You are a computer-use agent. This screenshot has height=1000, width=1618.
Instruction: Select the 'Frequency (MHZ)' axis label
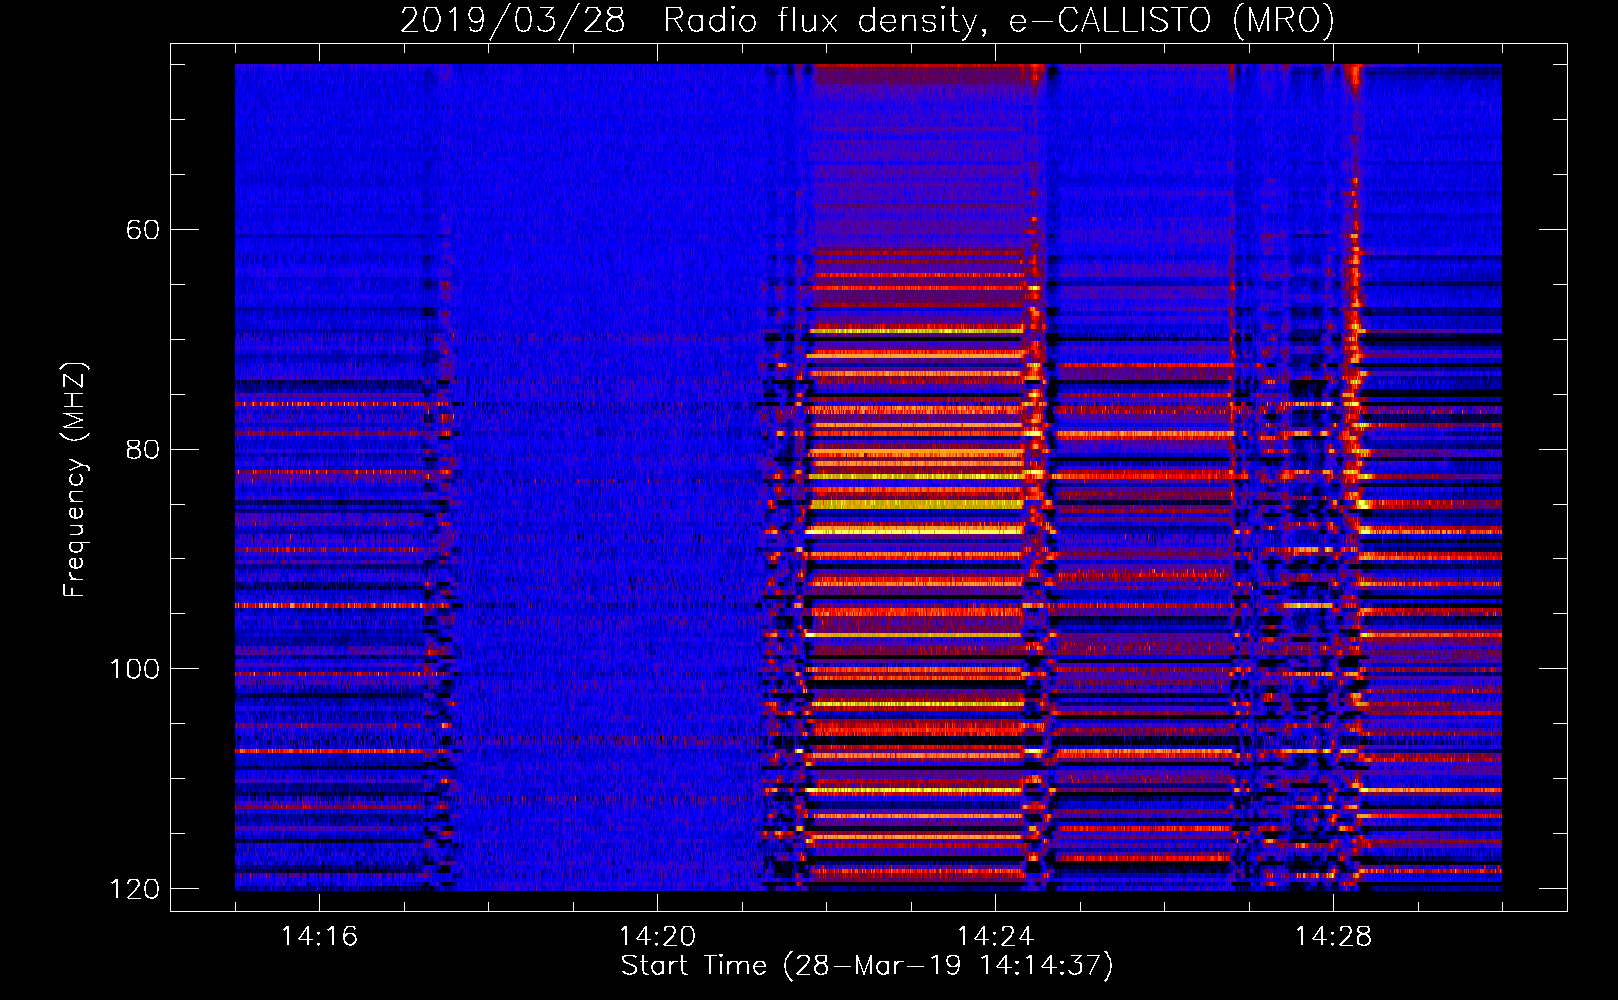pyautogui.click(x=75, y=479)
